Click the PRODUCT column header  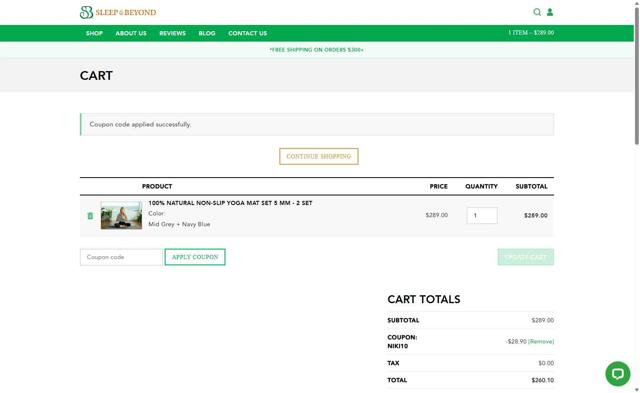(x=157, y=187)
